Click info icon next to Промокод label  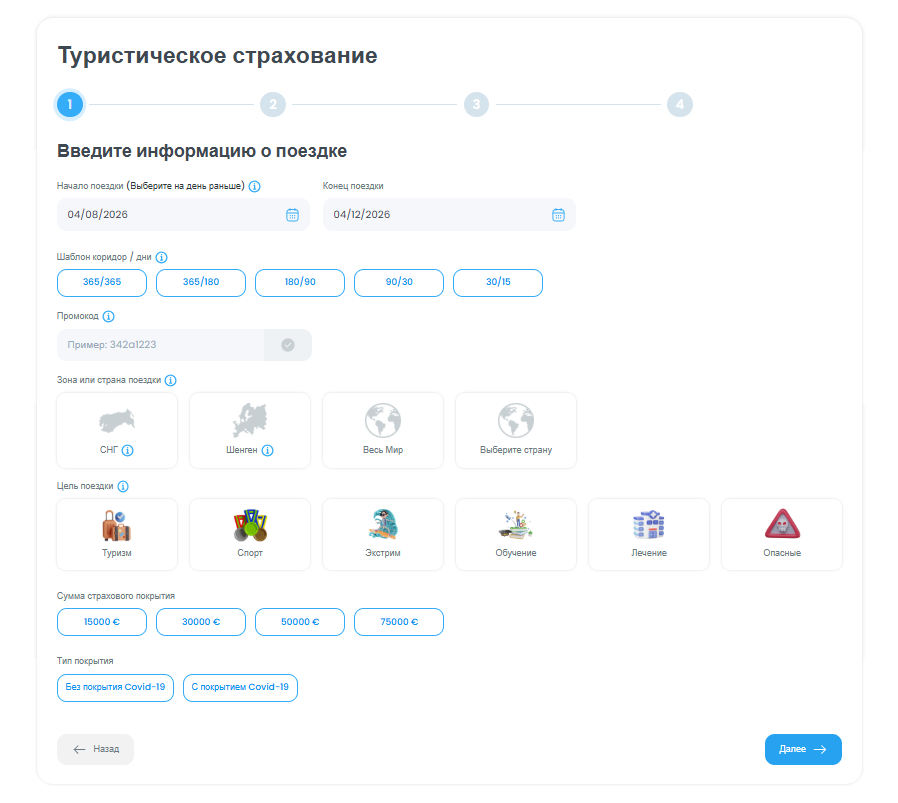(x=109, y=317)
